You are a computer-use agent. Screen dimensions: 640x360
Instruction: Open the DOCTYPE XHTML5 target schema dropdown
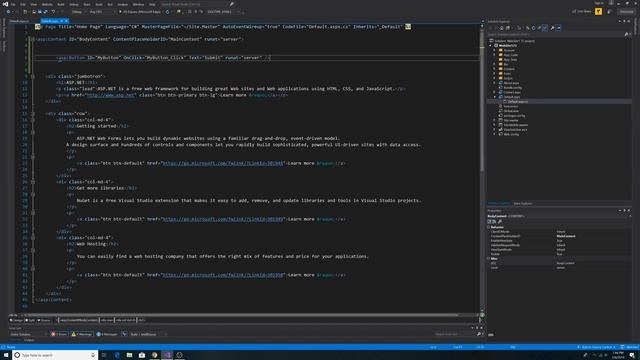pos(223,12)
